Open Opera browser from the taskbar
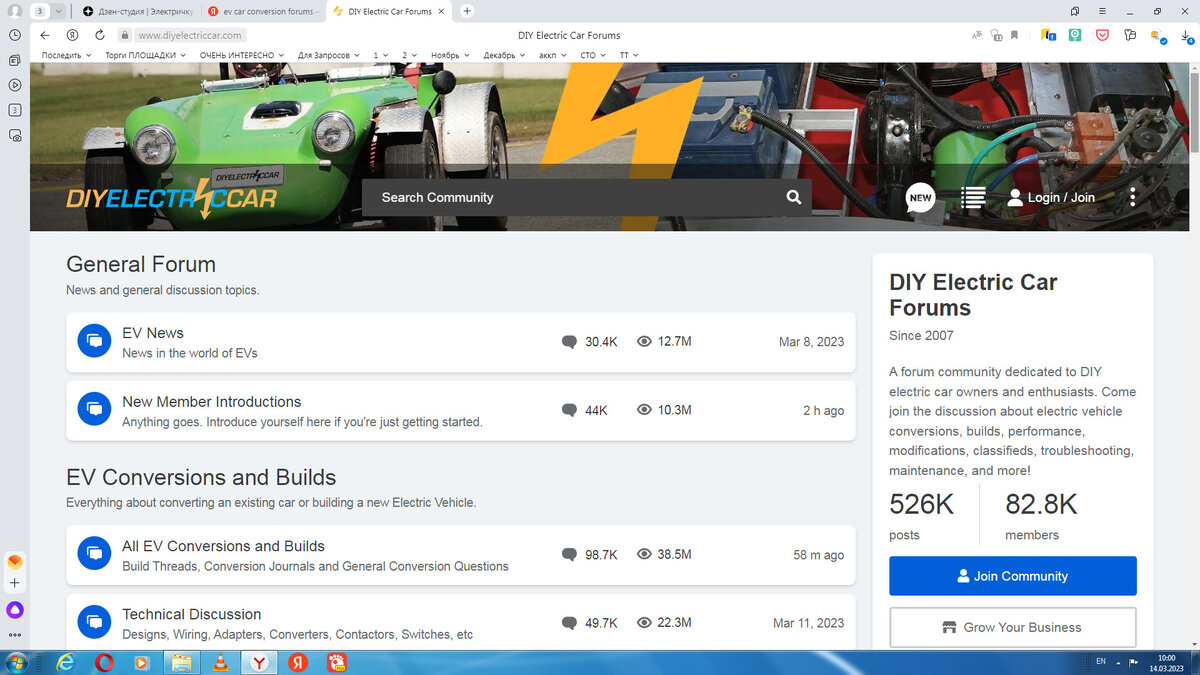Image resolution: width=1200 pixels, height=675 pixels. [104, 662]
